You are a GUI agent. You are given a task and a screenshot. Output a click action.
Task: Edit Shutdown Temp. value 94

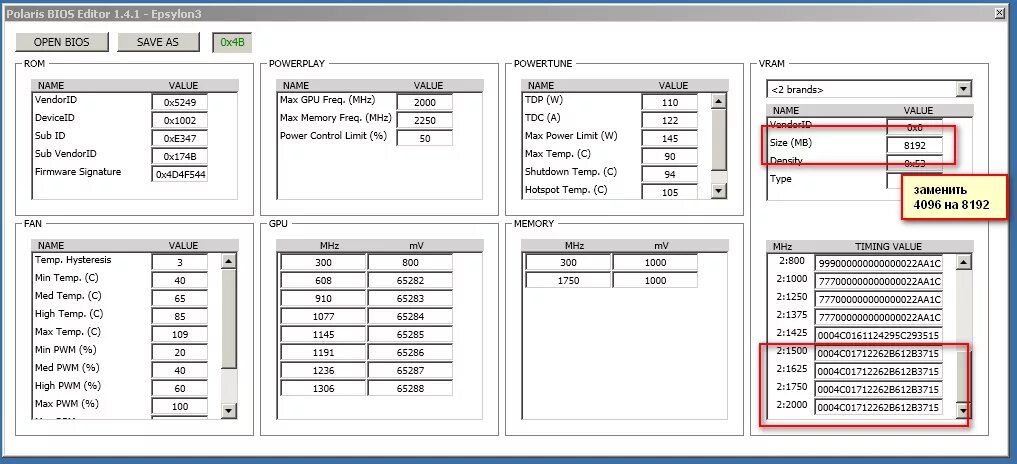tap(670, 175)
